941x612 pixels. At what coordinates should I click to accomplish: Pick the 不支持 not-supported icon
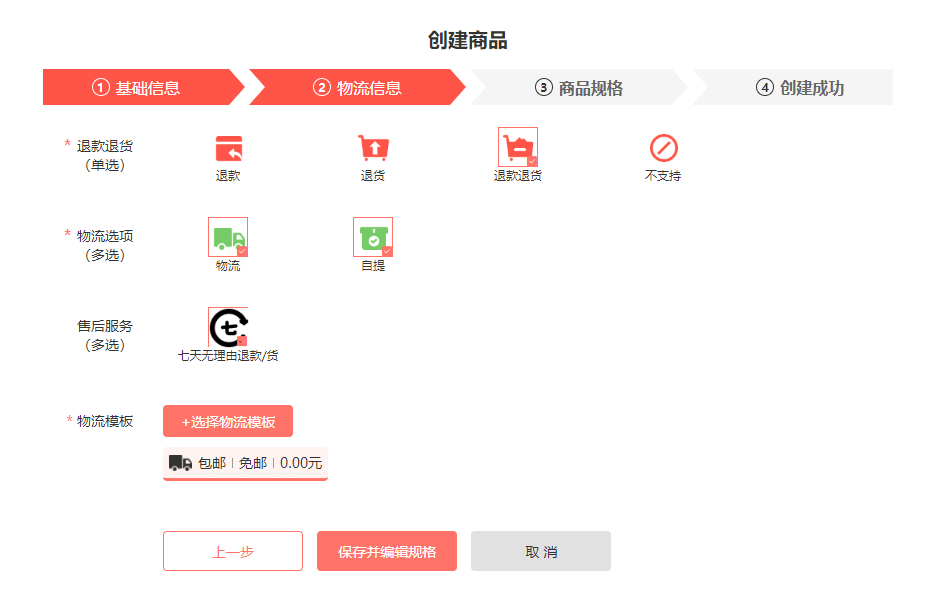(x=664, y=148)
